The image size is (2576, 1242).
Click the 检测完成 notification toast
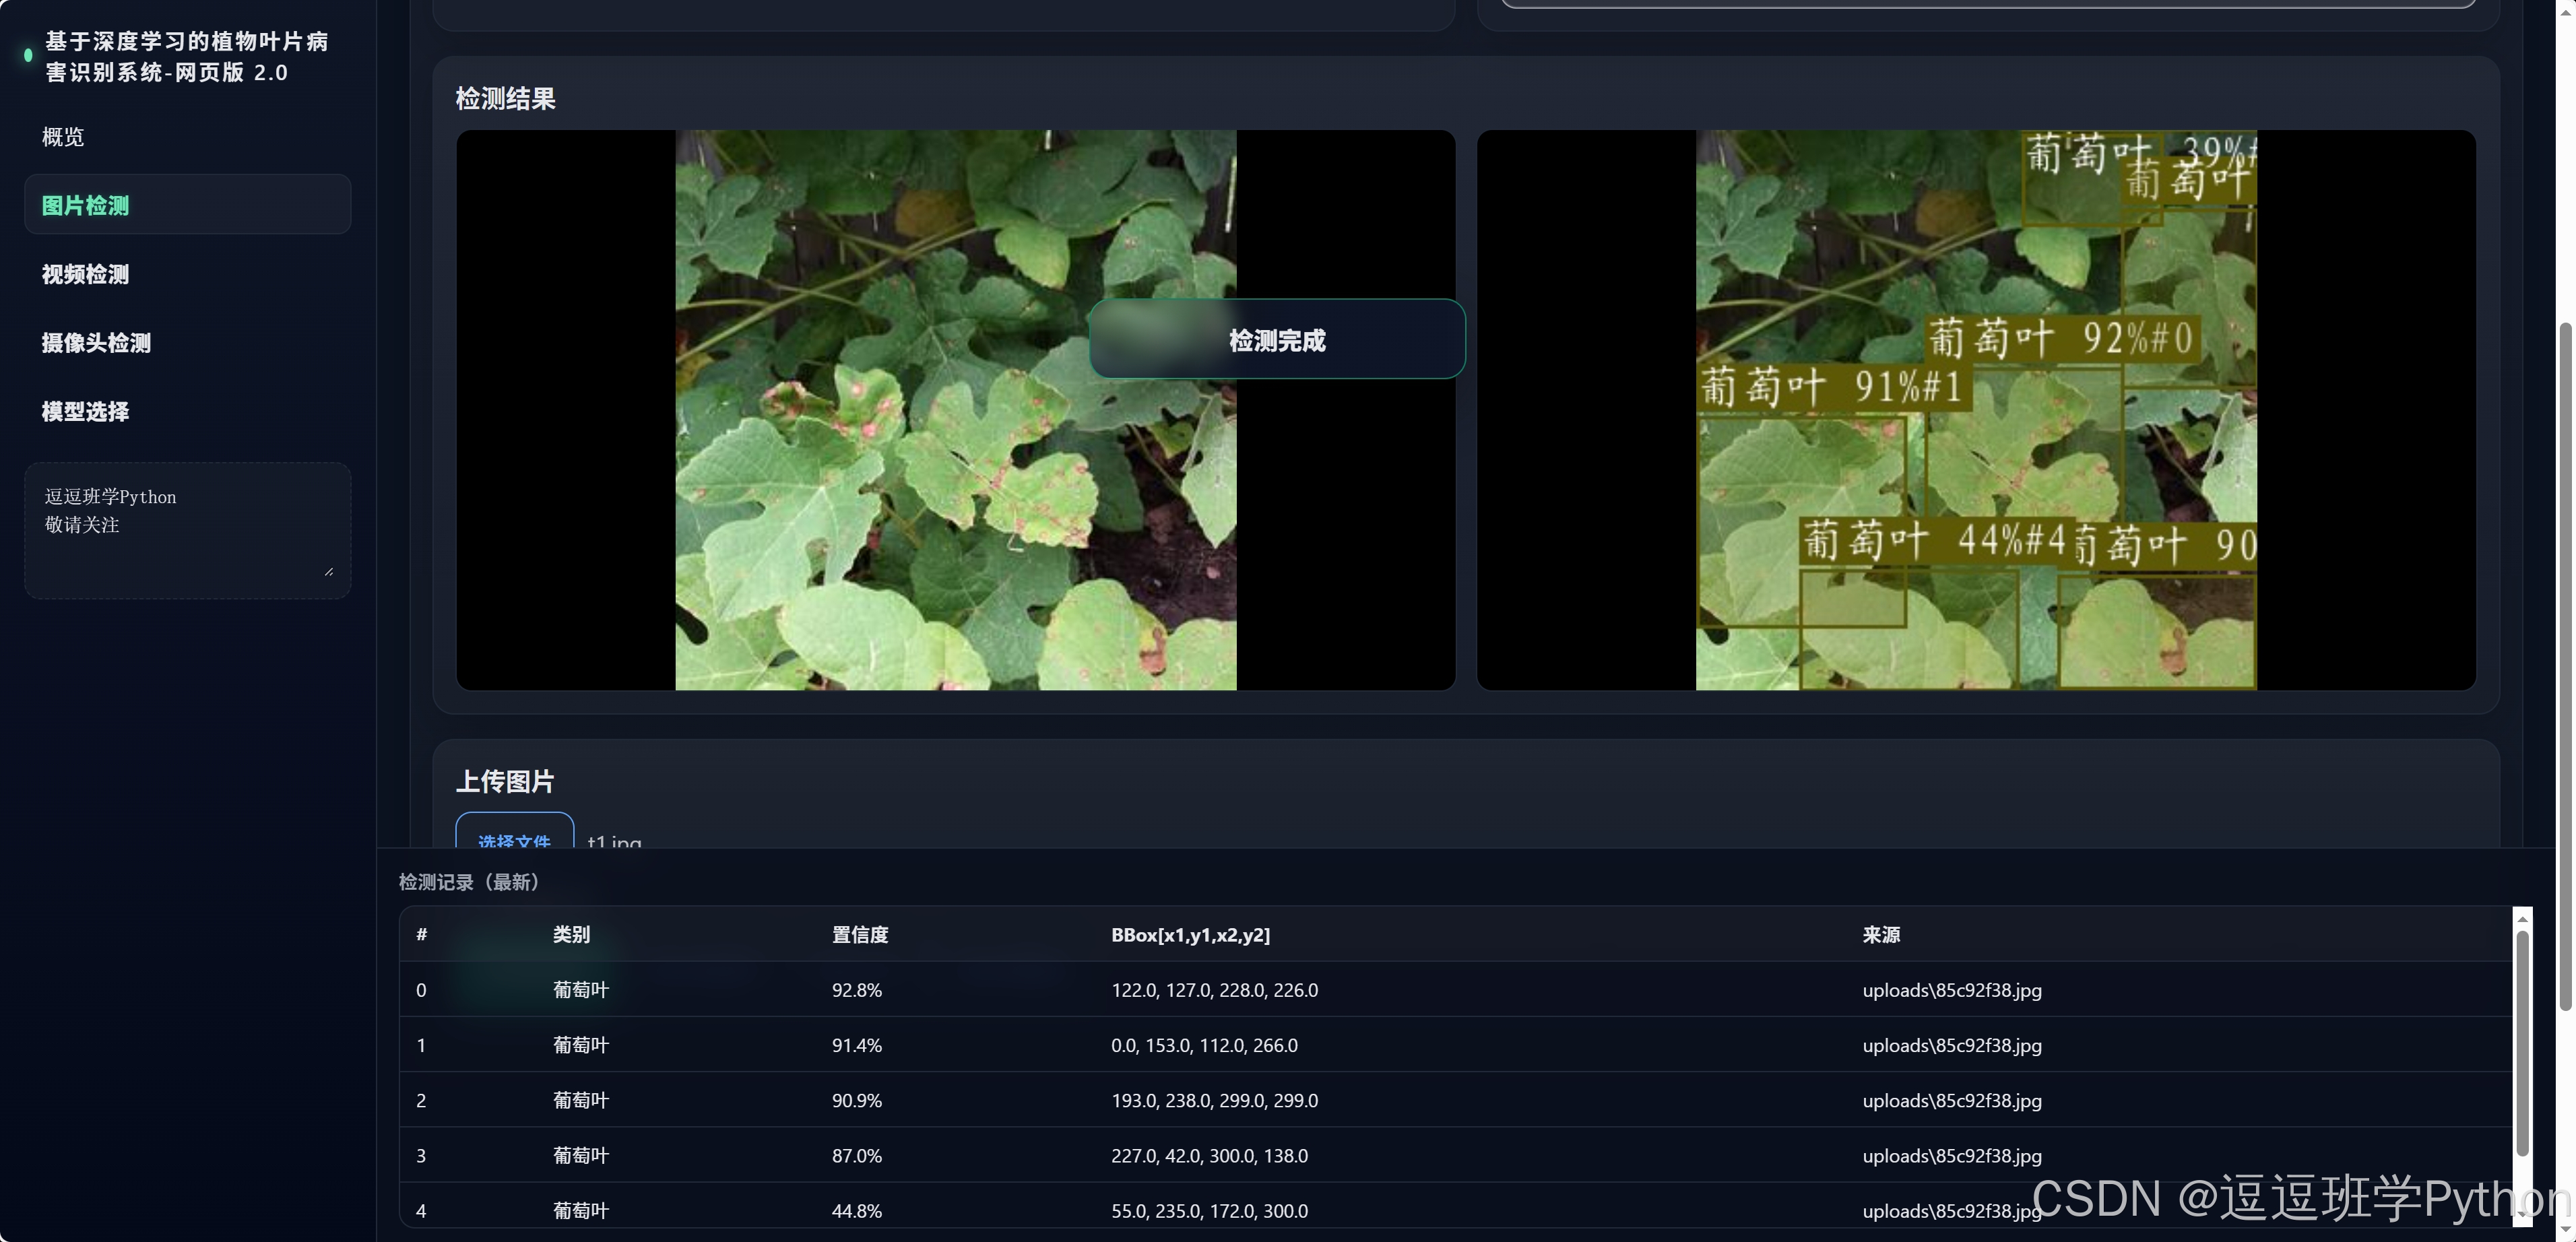pos(1276,340)
